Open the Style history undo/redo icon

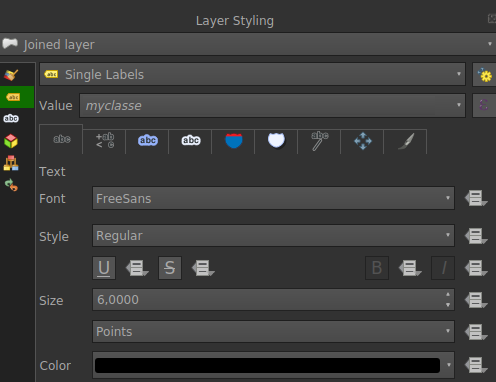click(11, 185)
